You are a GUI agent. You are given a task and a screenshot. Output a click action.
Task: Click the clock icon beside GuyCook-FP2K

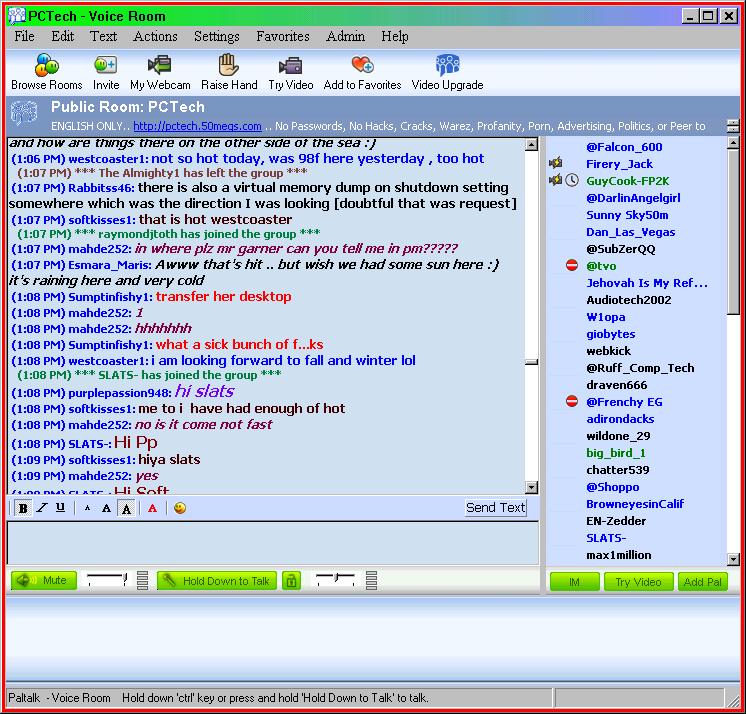click(x=572, y=180)
